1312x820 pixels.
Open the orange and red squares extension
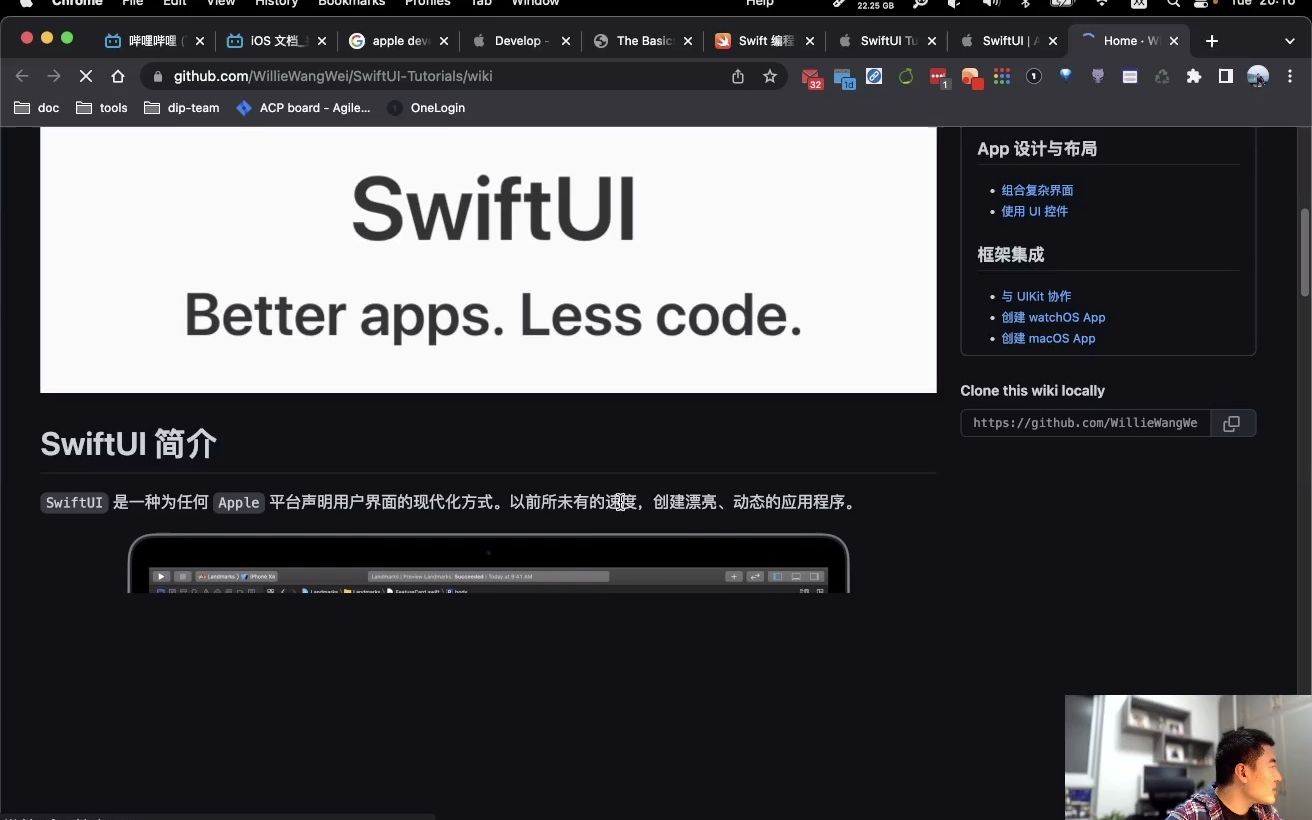point(971,77)
